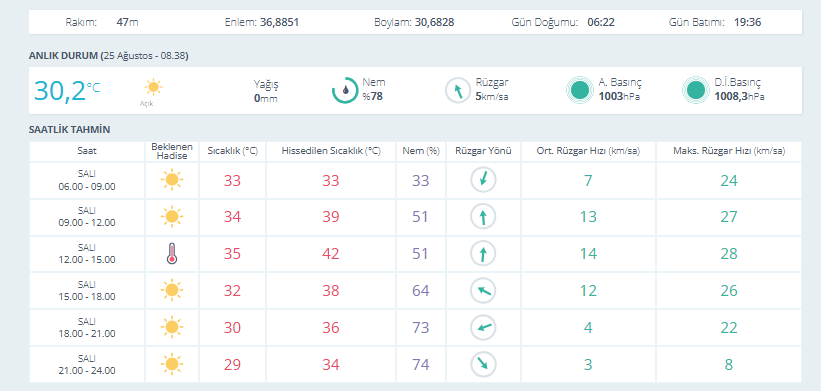The image size is (821, 391).
Task: Click the sunny icon for 21.00 - 24.00
Action: (x=172, y=364)
